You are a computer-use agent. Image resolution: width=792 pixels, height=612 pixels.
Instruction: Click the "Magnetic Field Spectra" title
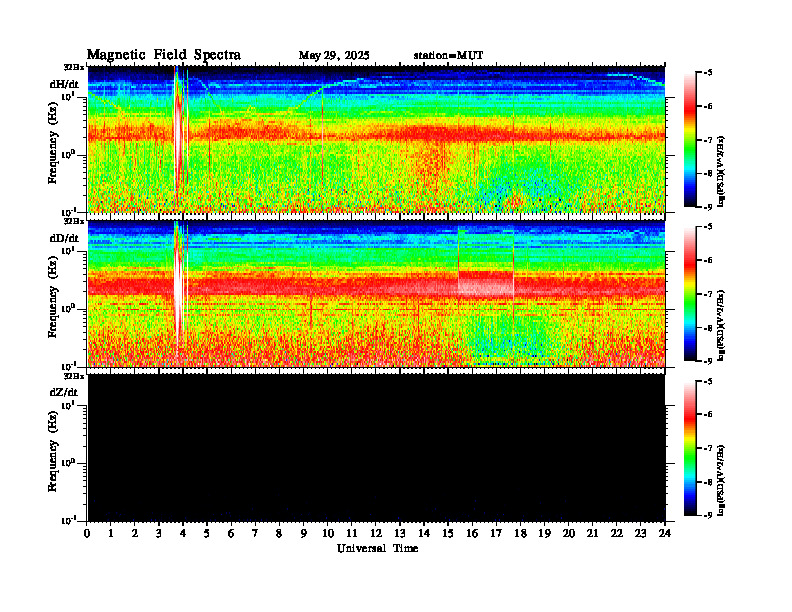click(164, 55)
